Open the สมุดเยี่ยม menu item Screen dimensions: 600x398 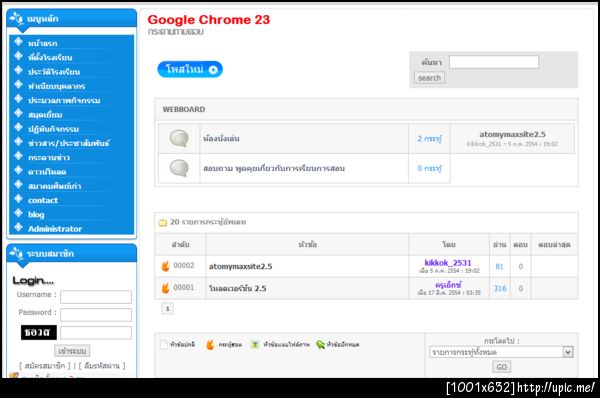coord(45,114)
